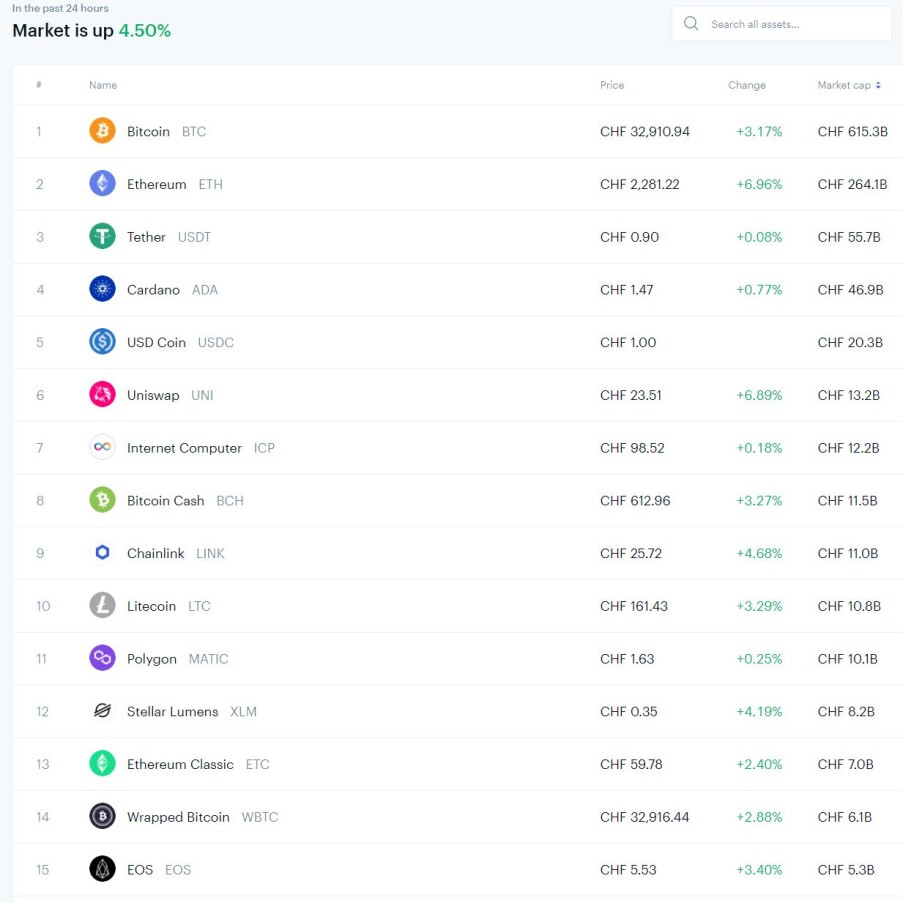Image resolution: width=903 pixels, height=903 pixels.
Task: Open the Litecoin LTC asset link
Action: pos(169,606)
